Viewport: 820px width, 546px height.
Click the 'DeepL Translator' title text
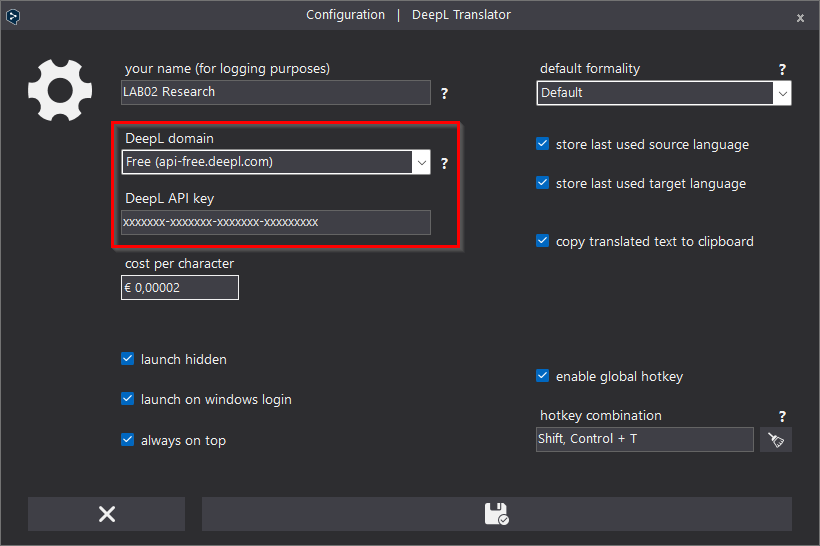[x=461, y=15]
